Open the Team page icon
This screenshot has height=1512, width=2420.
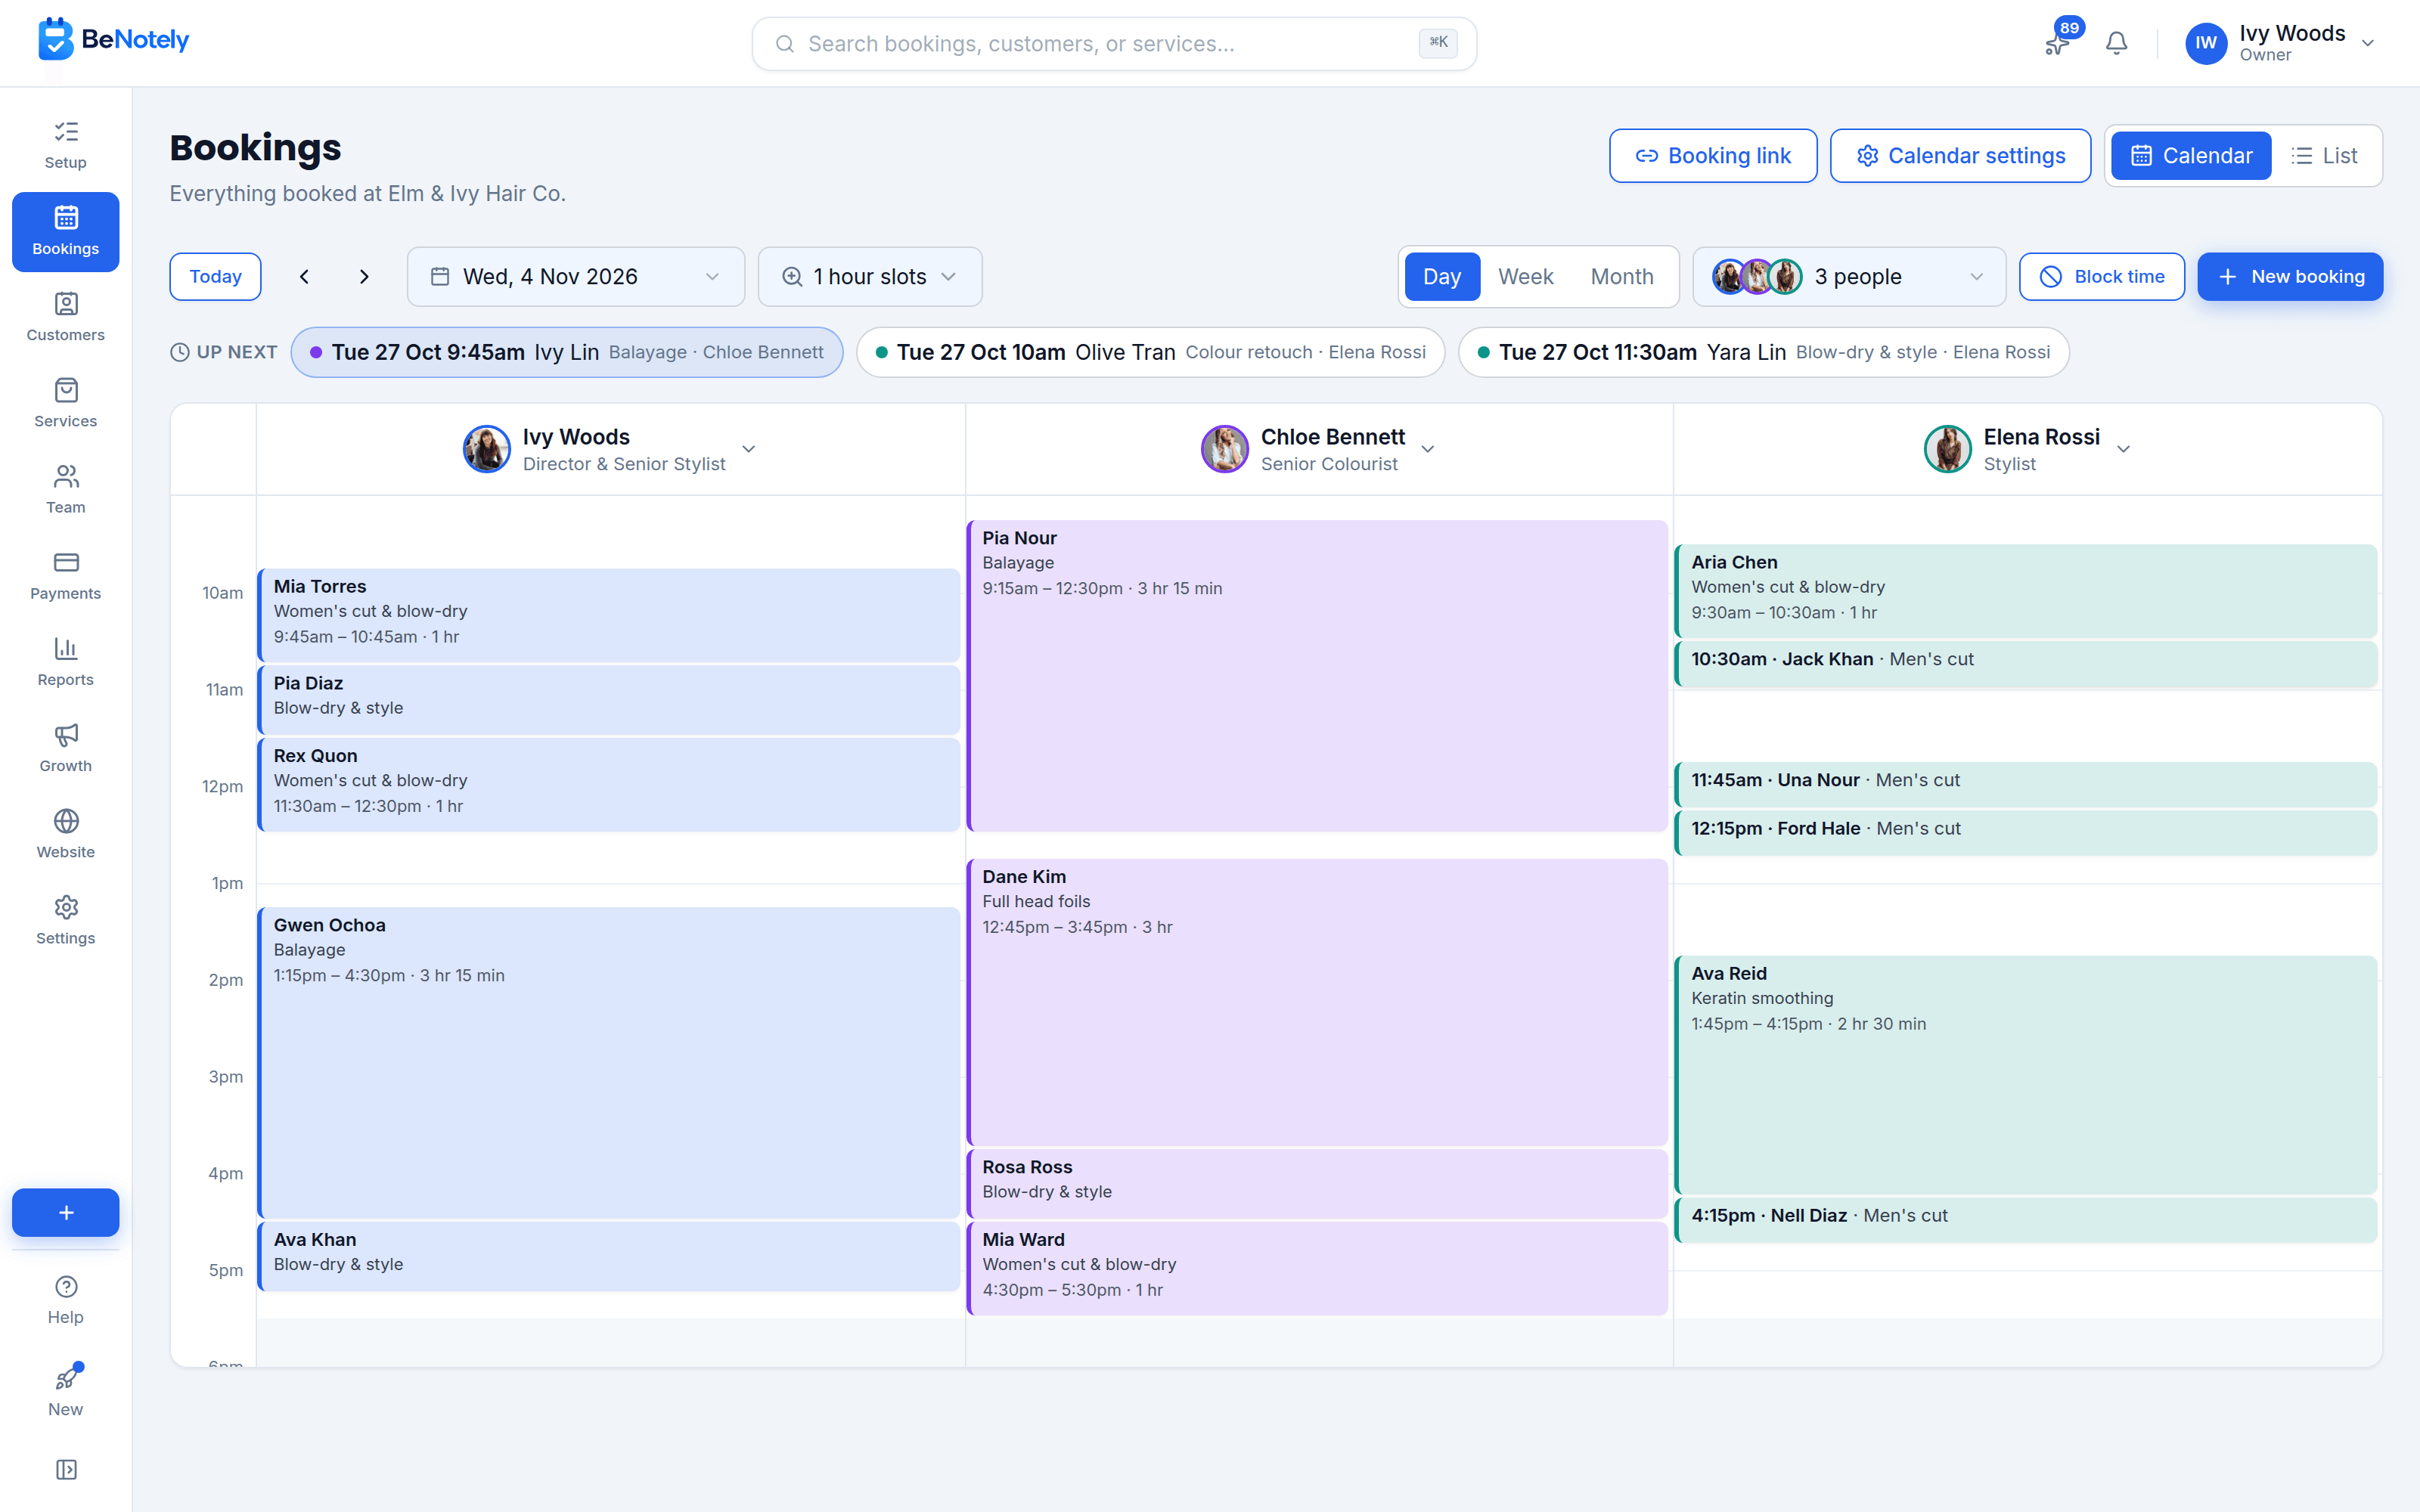(65, 476)
